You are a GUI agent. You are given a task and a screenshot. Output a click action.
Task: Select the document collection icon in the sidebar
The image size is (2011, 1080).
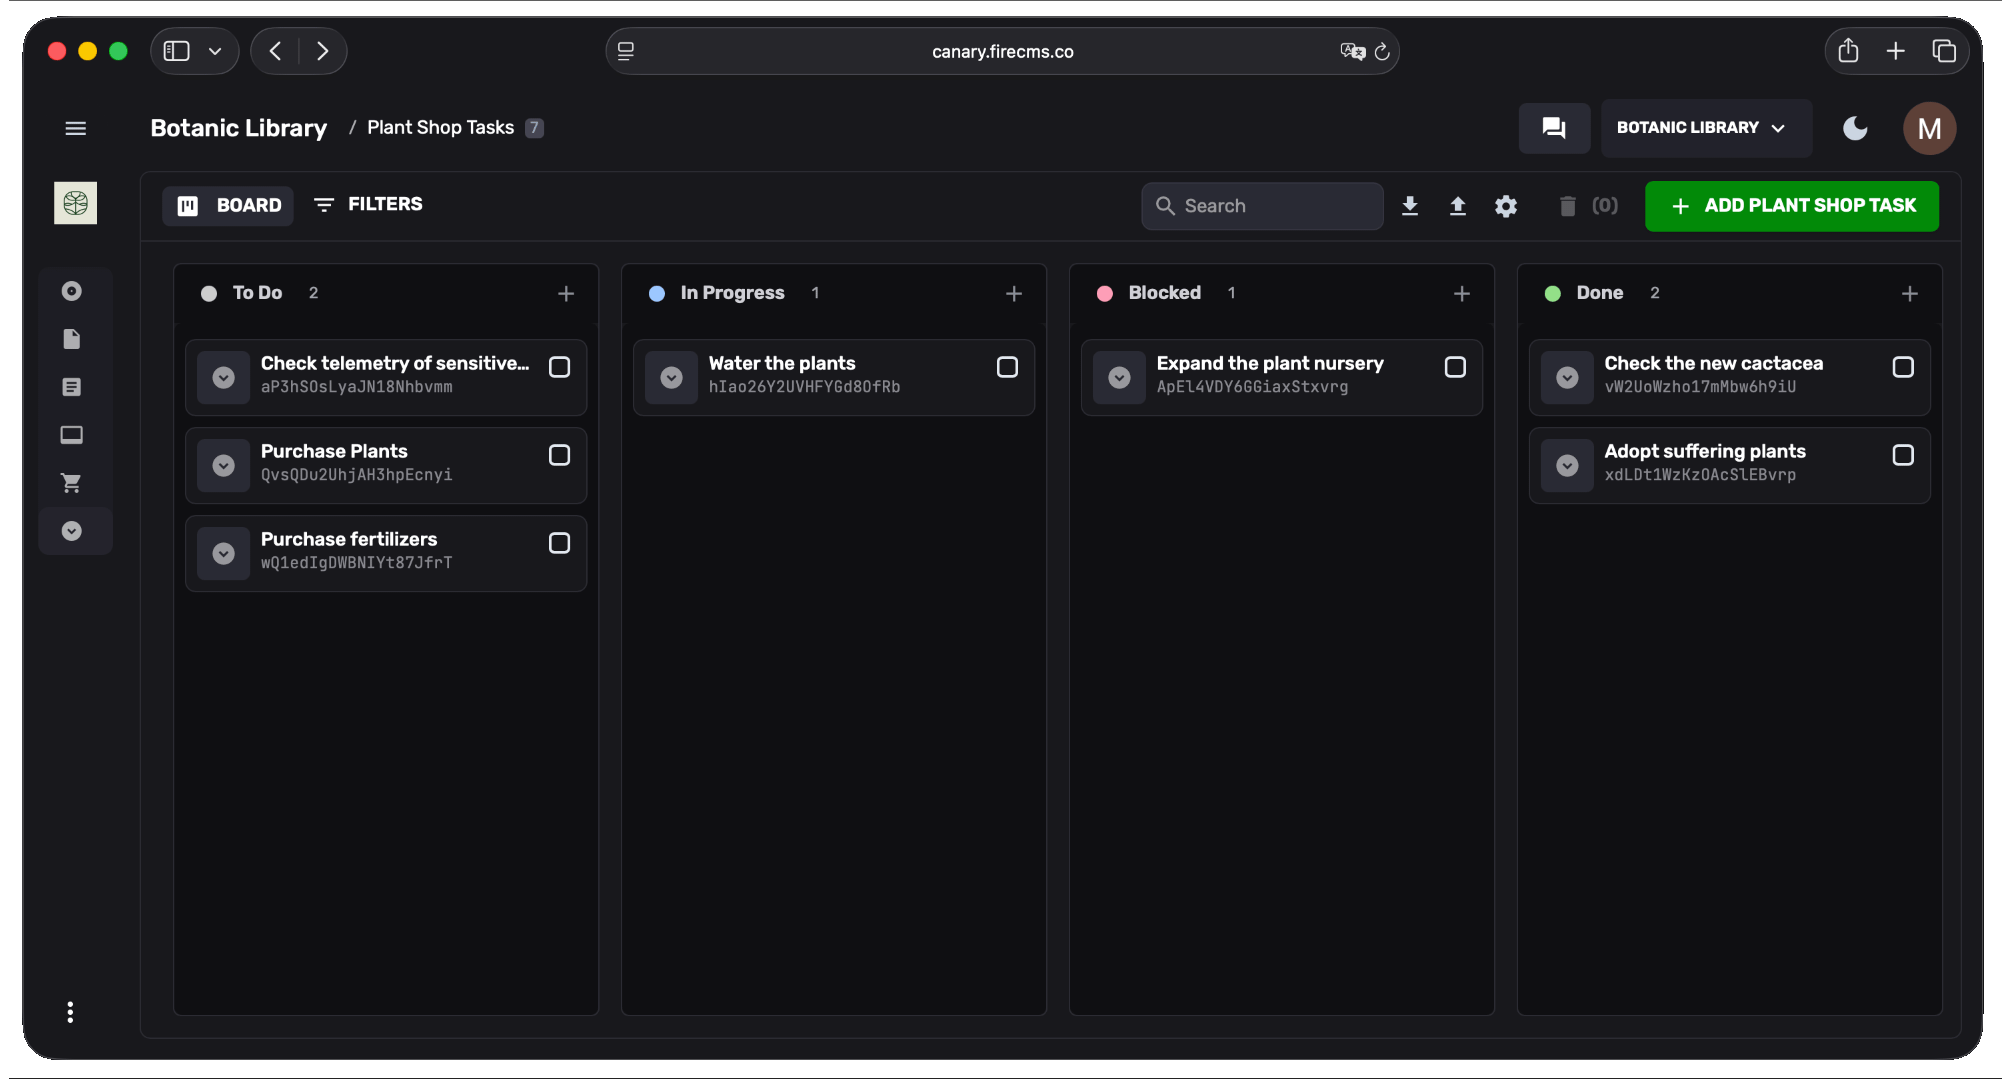pos(71,339)
